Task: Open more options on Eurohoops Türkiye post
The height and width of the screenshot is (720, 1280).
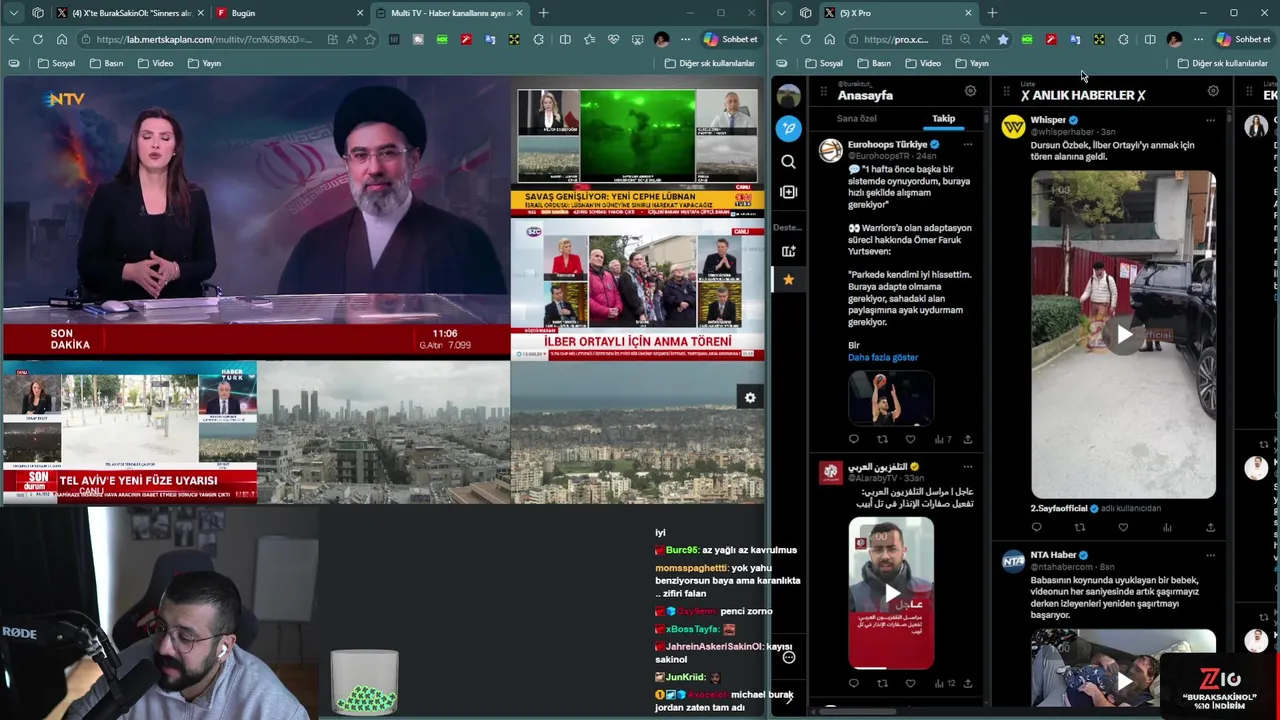Action: pos(967,144)
